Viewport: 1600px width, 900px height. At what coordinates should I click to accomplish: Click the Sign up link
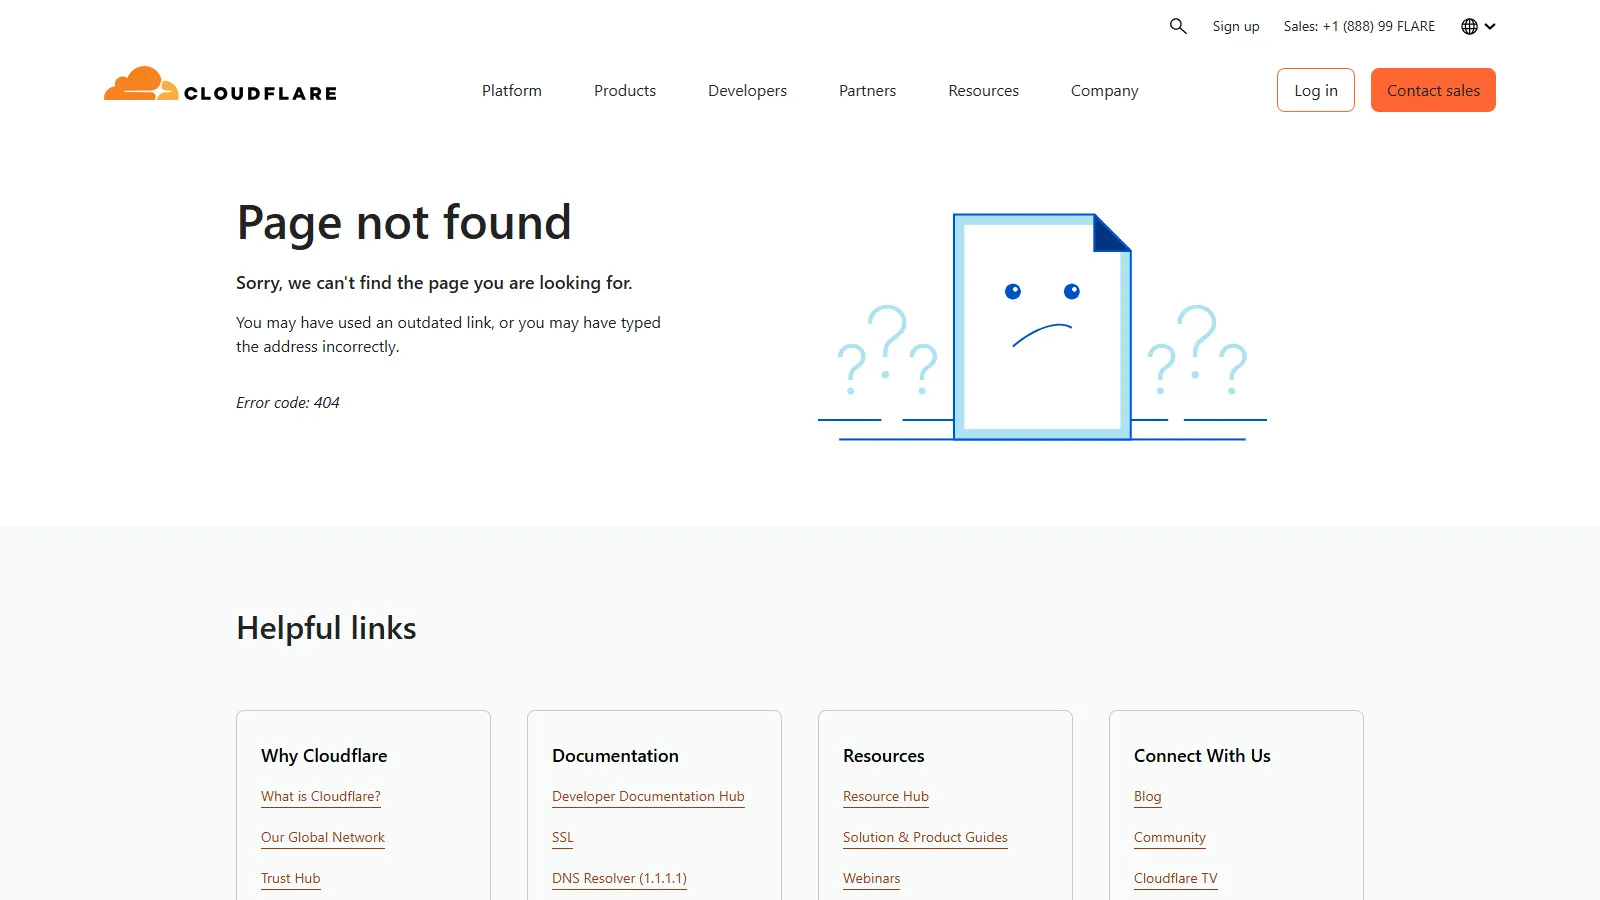tap(1235, 26)
